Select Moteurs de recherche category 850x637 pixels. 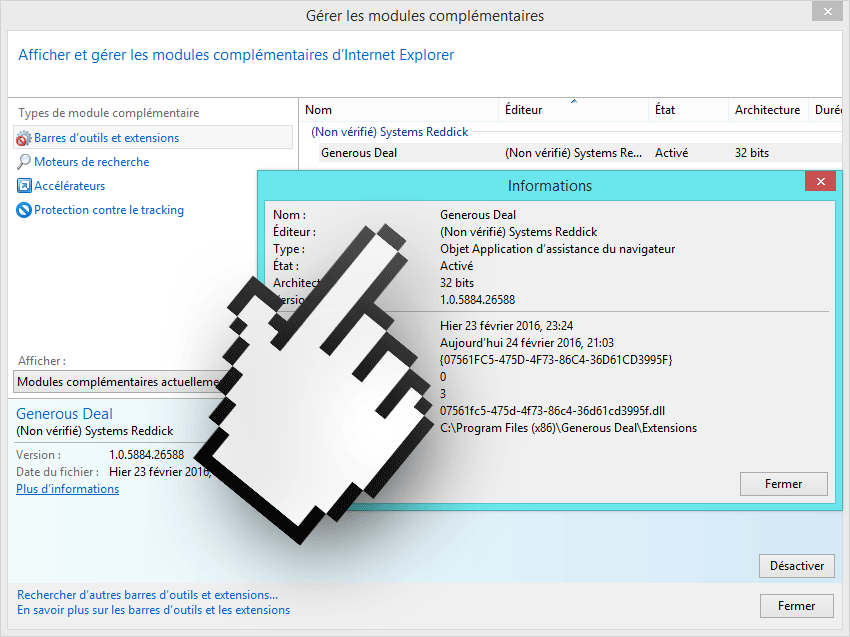92,162
